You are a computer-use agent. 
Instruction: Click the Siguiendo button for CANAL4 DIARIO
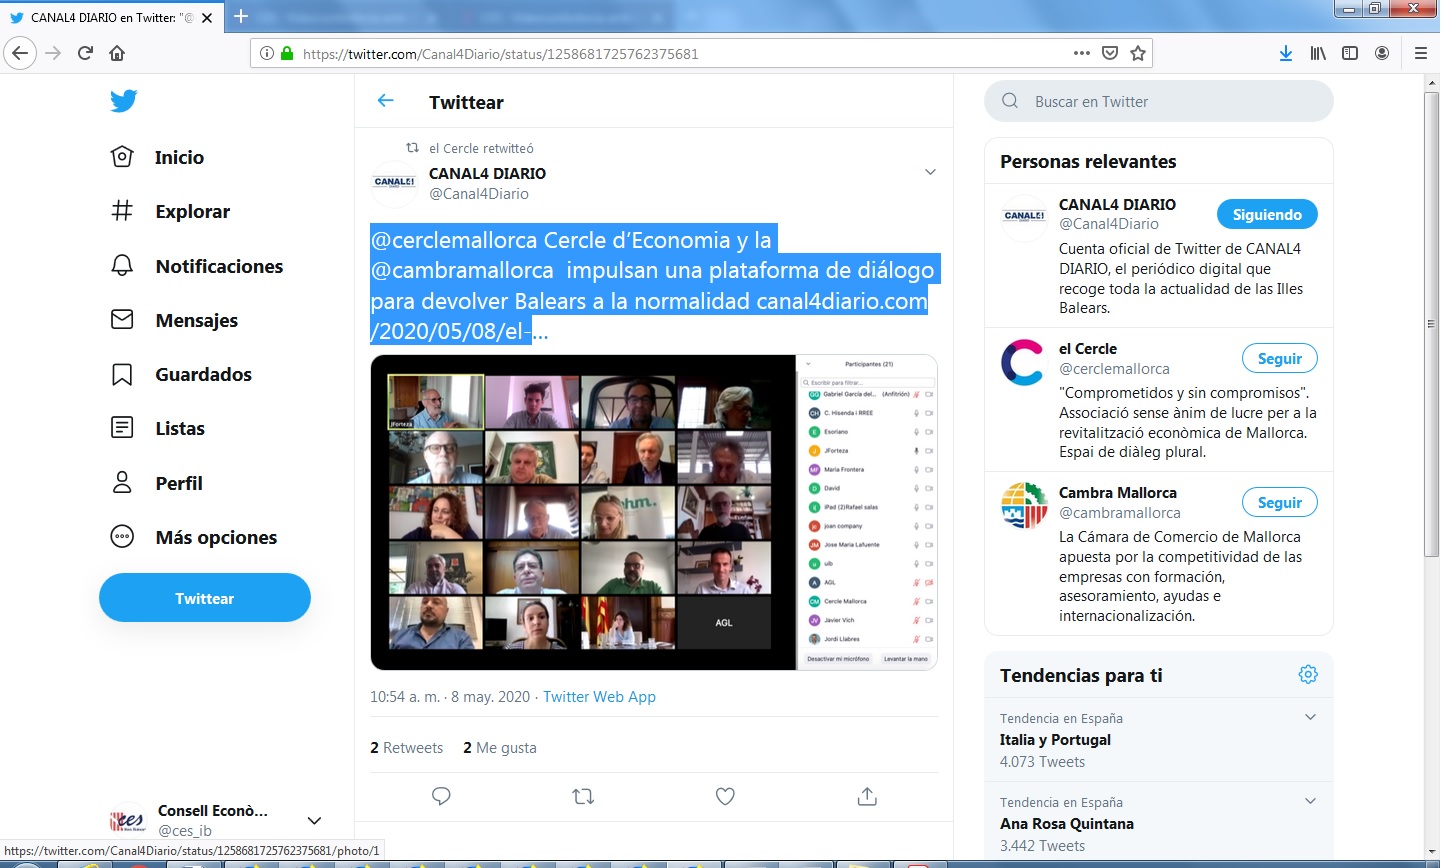tap(1267, 214)
